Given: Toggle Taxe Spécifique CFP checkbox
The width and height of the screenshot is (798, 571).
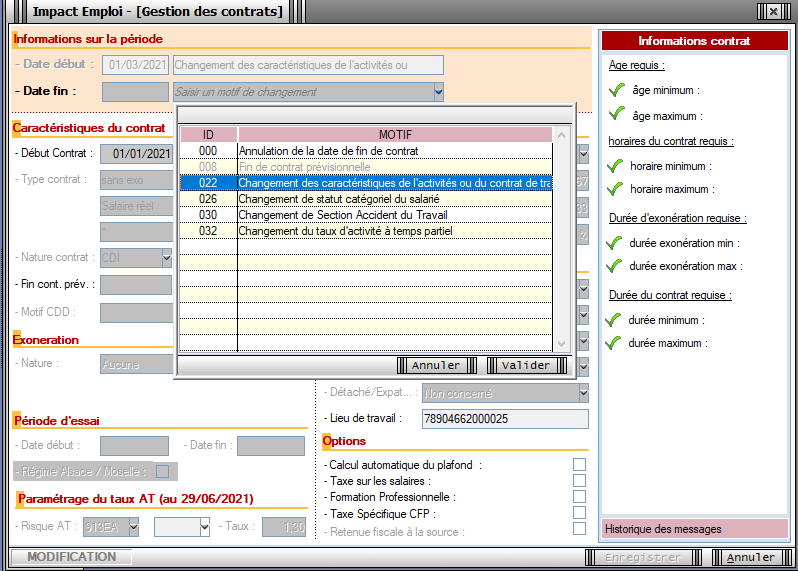Looking at the screenshot, I should click(579, 512).
